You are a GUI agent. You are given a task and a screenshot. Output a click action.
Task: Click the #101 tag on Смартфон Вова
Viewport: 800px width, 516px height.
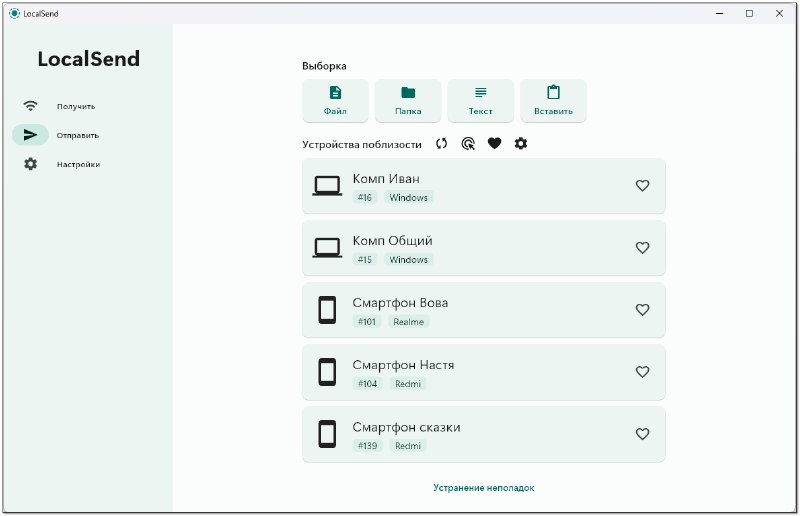pyautogui.click(x=367, y=322)
